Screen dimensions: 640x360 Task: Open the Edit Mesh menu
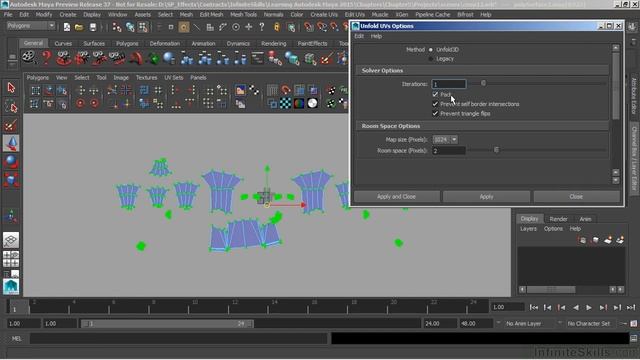pos(211,15)
